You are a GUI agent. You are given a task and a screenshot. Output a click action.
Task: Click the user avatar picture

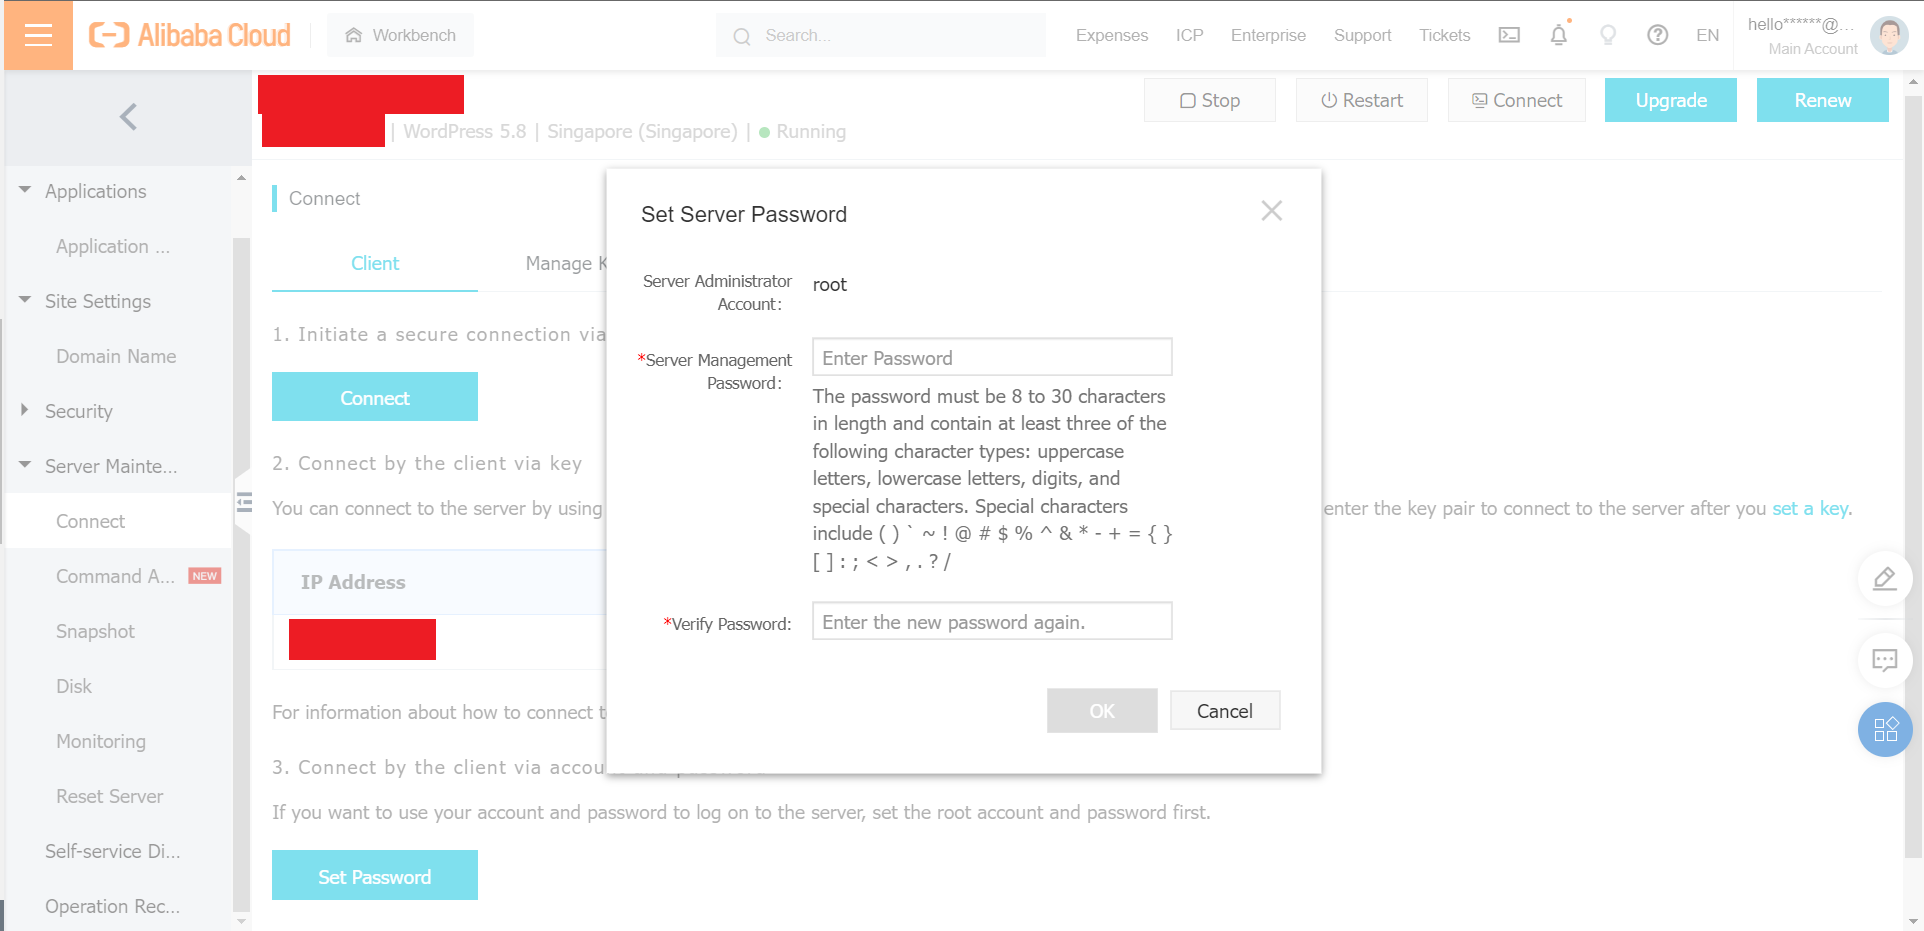click(x=1889, y=35)
